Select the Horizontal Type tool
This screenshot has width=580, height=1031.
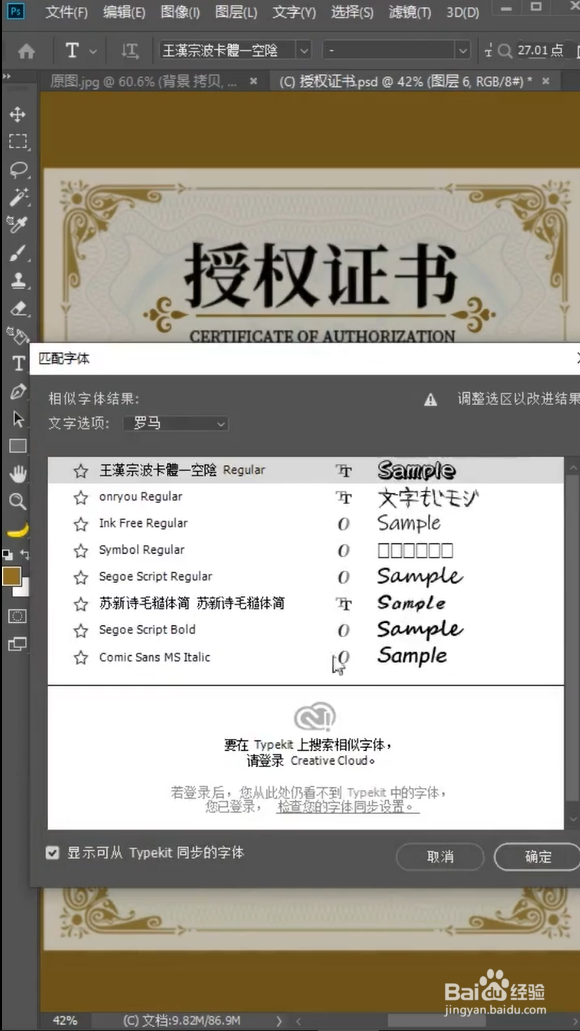pos(18,363)
